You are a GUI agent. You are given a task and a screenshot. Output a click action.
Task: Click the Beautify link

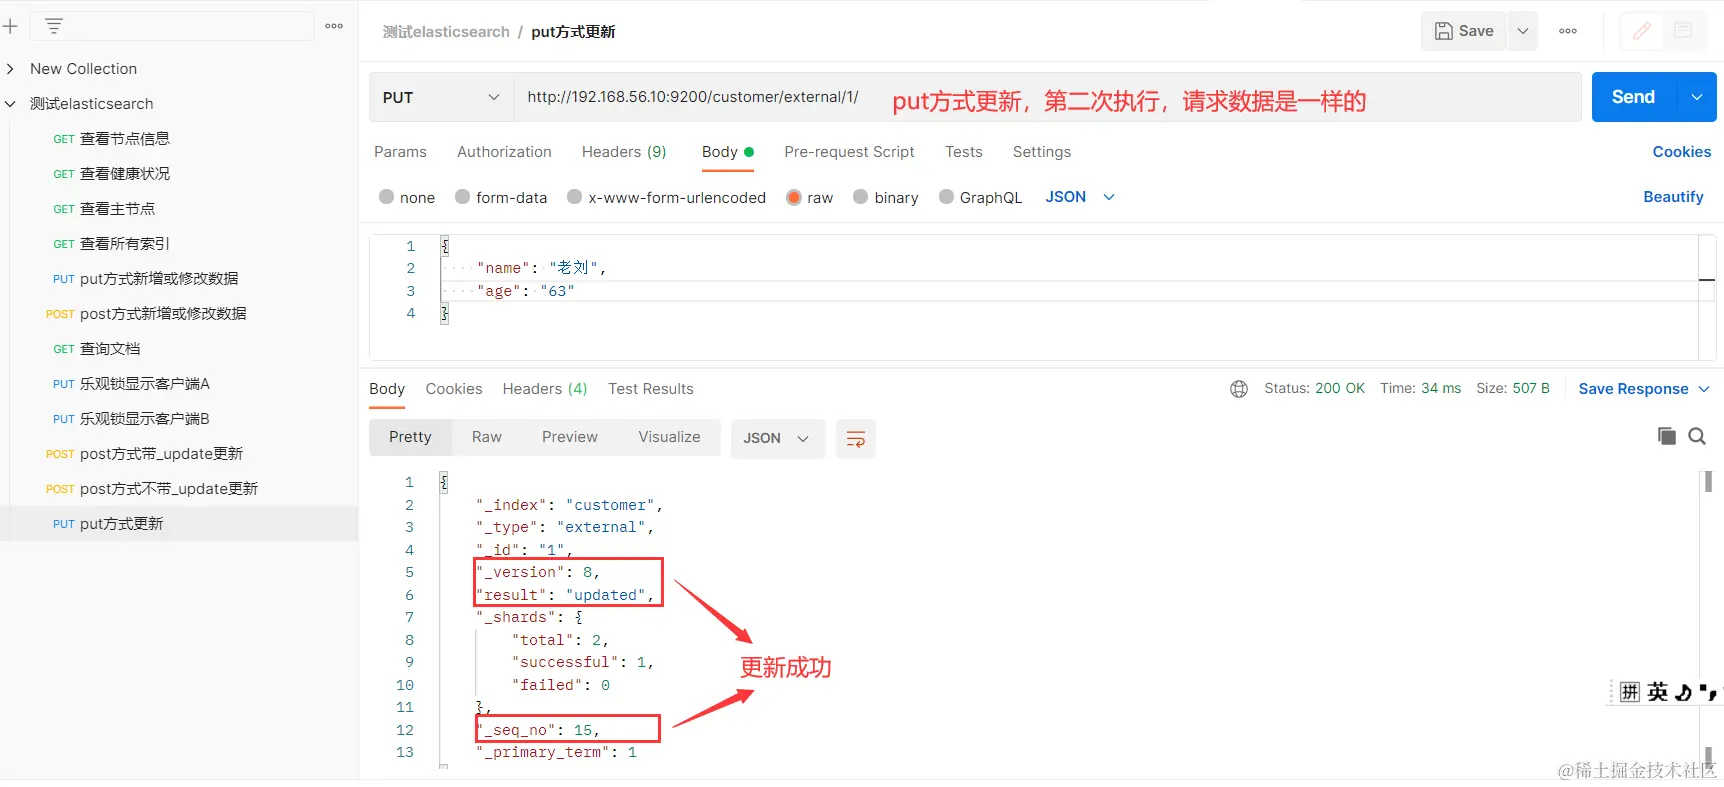(x=1673, y=197)
